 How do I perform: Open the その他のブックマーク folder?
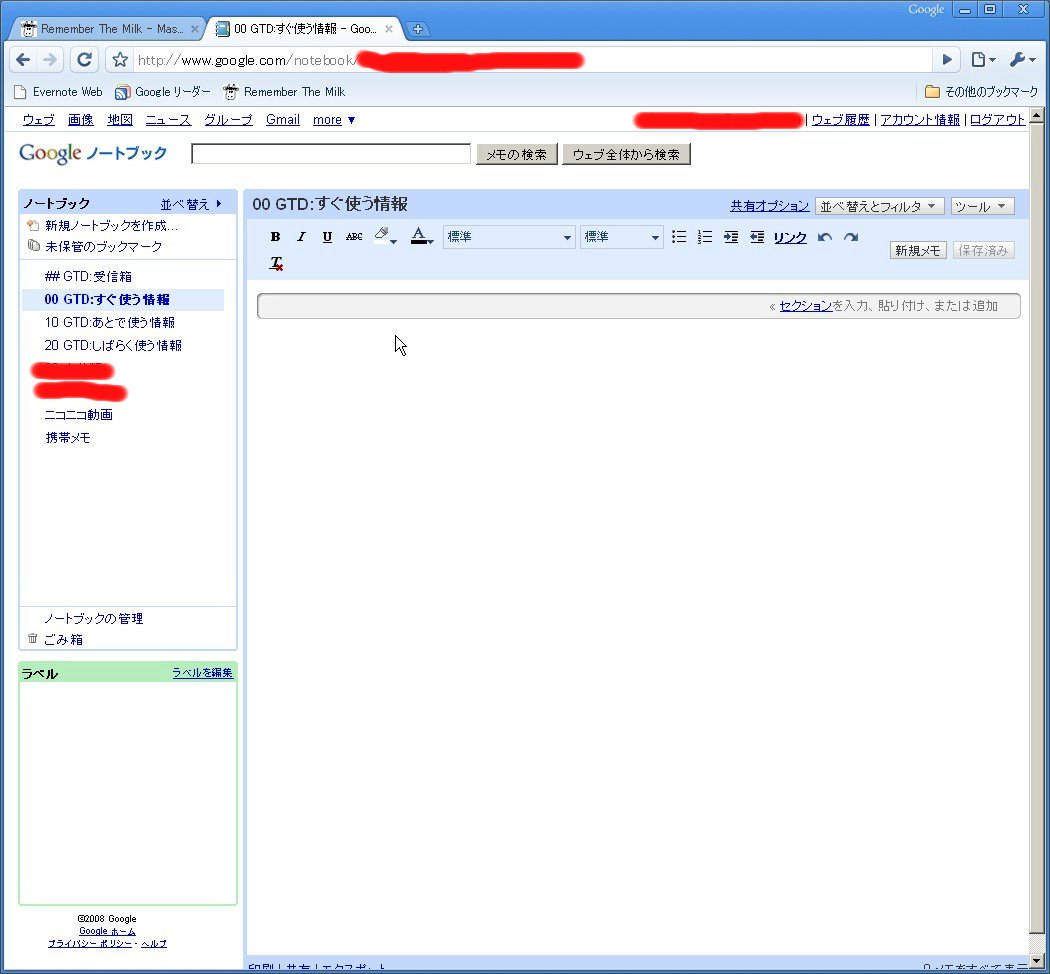pos(981,92)
